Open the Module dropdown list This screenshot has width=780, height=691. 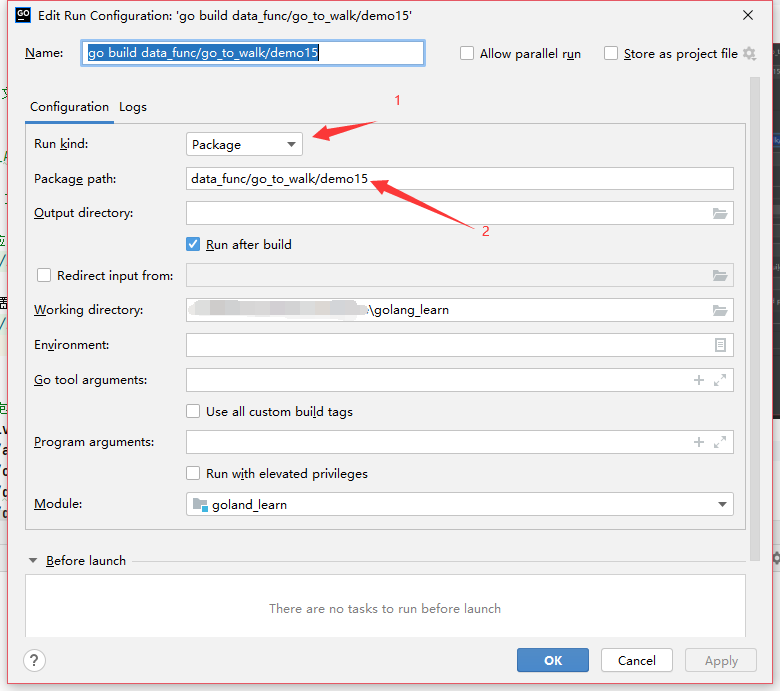(x=460, y=505)
